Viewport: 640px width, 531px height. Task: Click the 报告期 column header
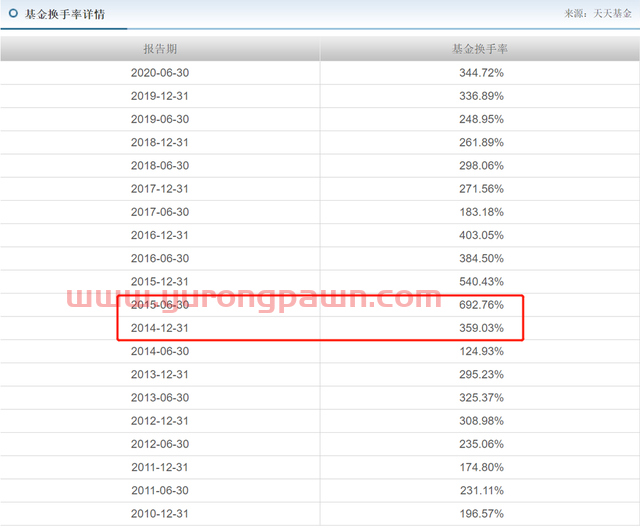tap(160, 49)
